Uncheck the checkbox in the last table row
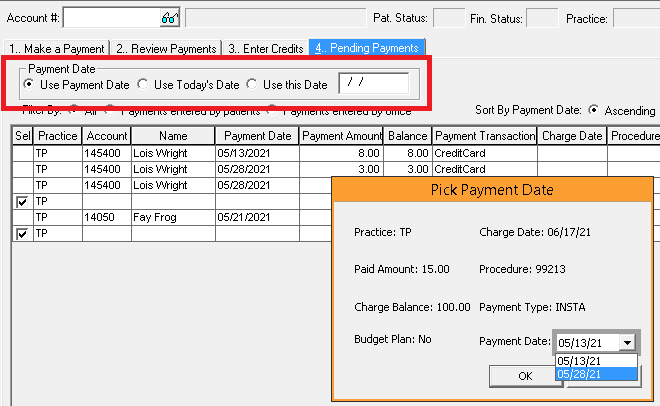 (x=22, y=233)
